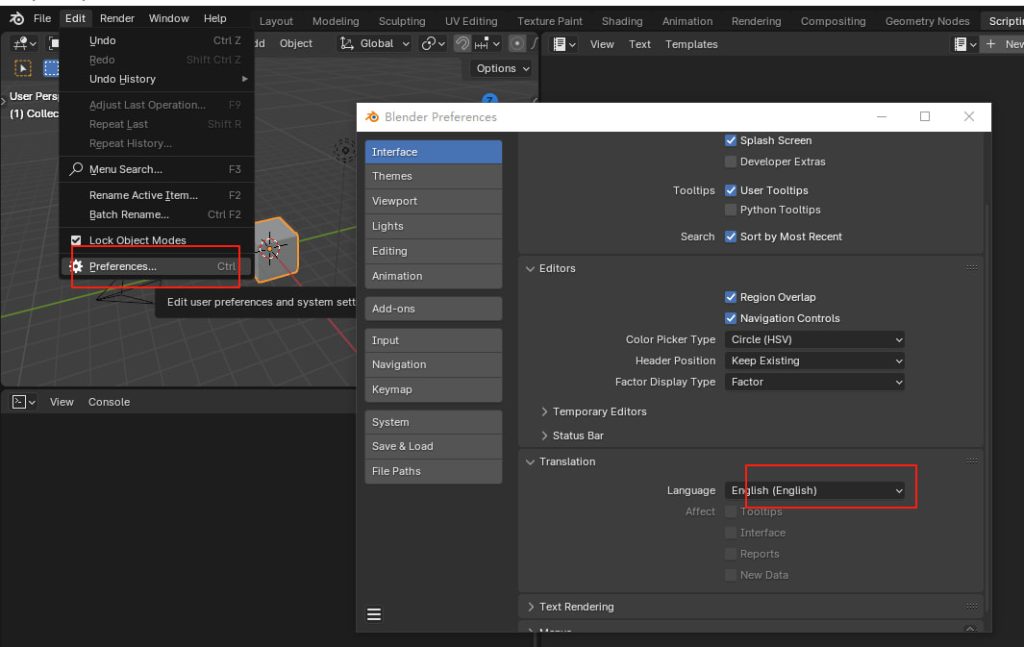
Task: Open the Language dropdown
Action: tap(814, 490)
